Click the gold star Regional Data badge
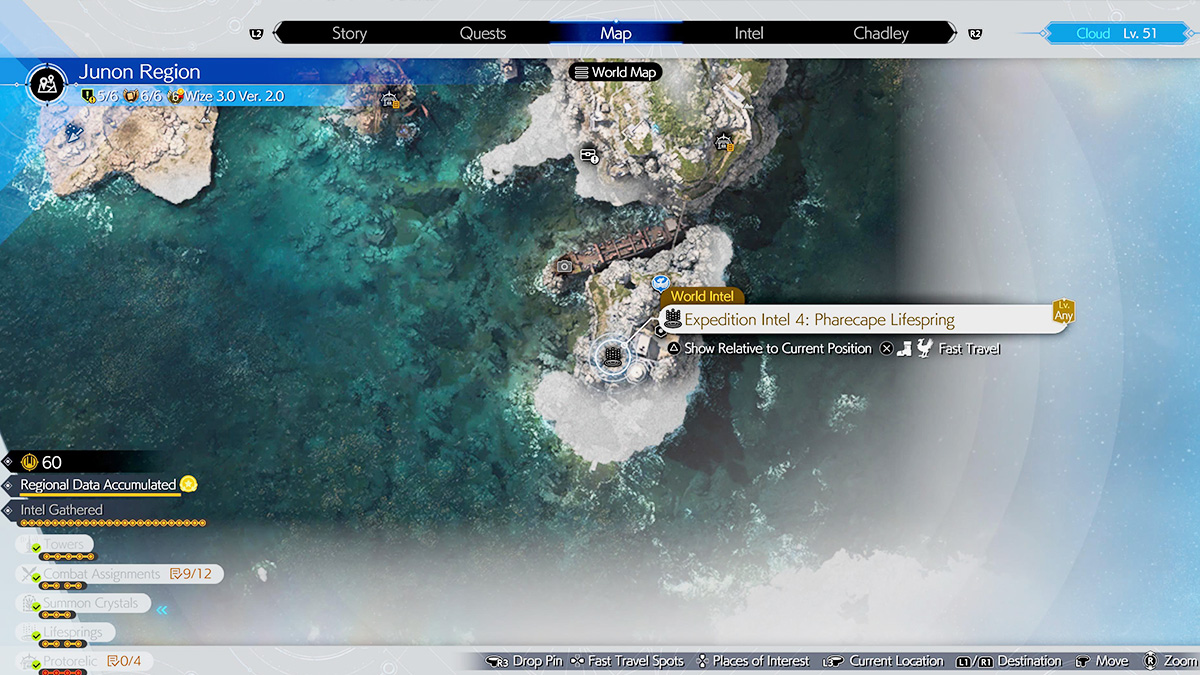Viewport: 1200px width, 675px height. (189, 485)
